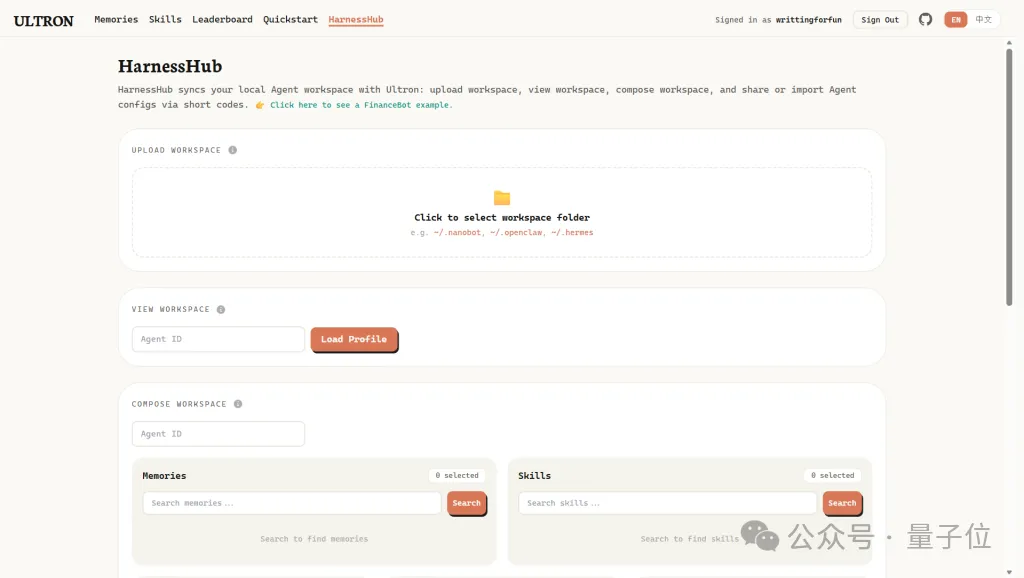
Task: Open the Quickstart page
Action: [x=290, y=20]
